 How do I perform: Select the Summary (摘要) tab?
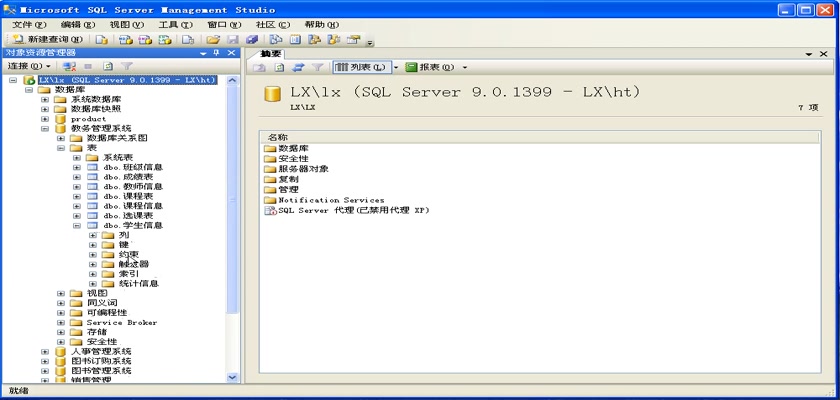pyautogui.click(x=270, y=54)
